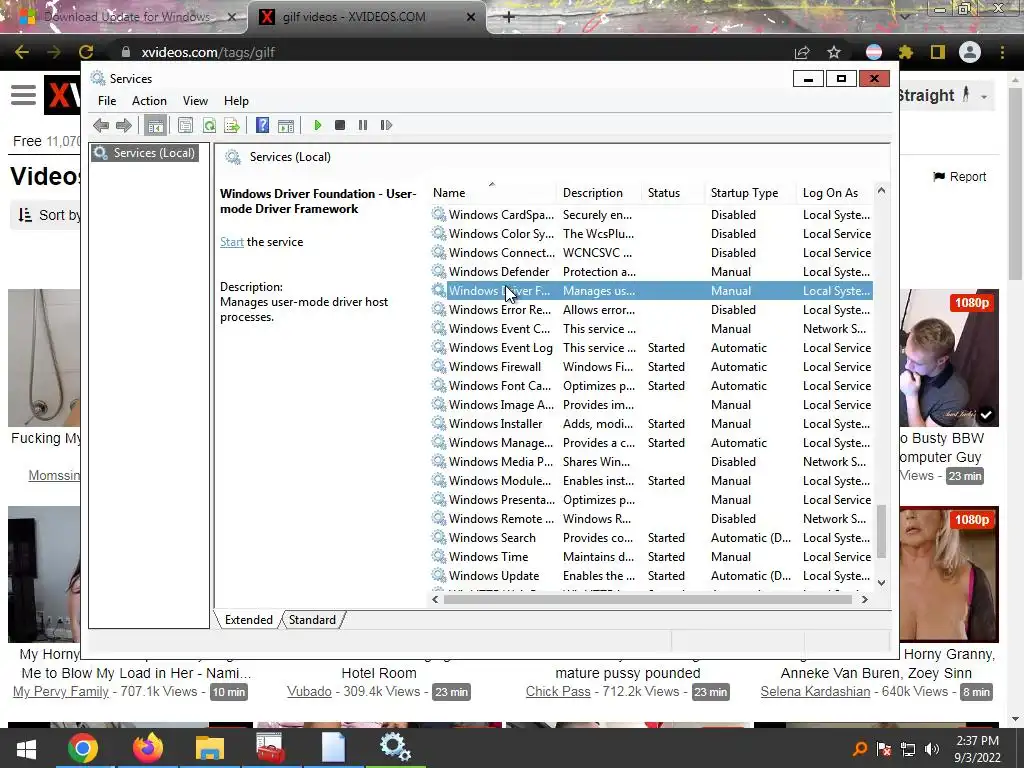Open the Help menu in Services
Screen dimensions: 1024x768
tap(236, 101)
